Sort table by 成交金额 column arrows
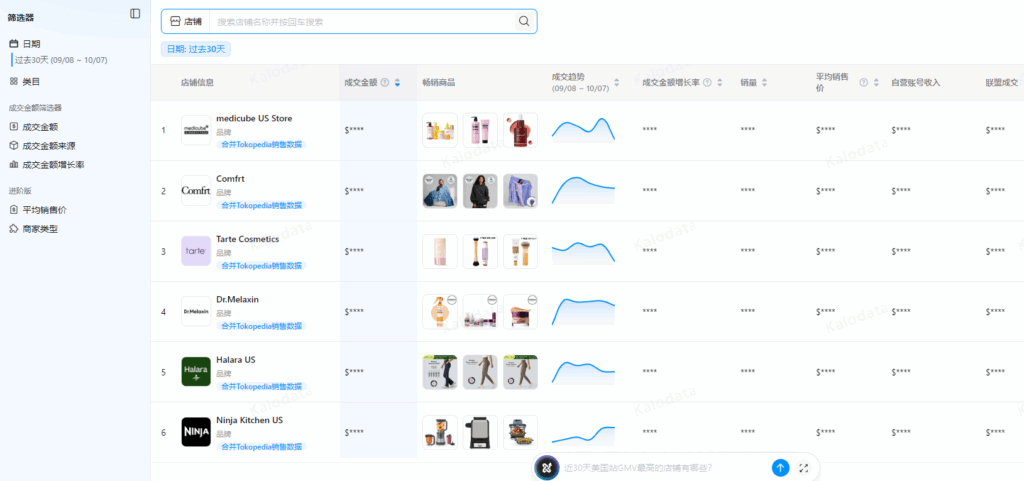This screenshot has height=481, width=1024. click(397, 83)
